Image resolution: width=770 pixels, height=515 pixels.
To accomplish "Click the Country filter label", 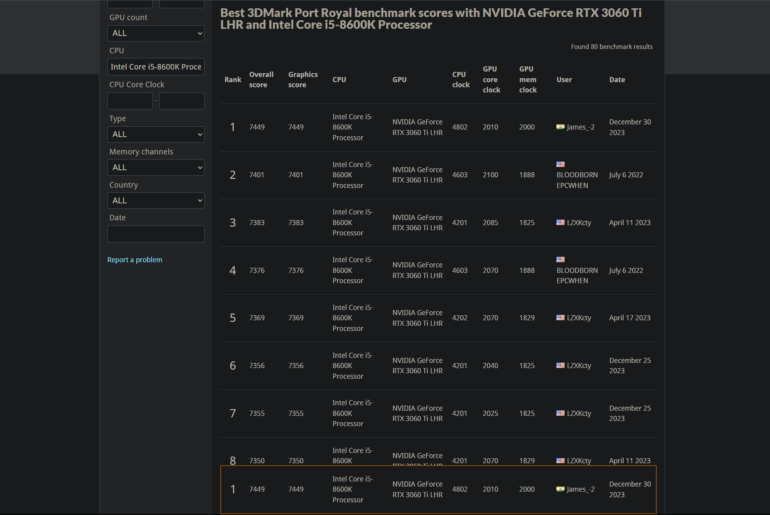I will tap(123, 185).
